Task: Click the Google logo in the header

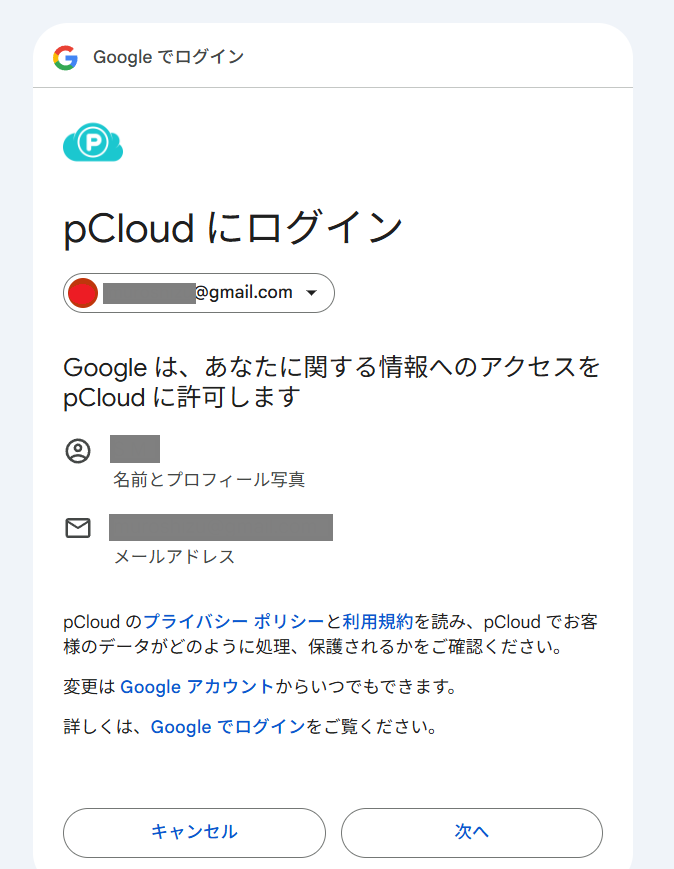Action: (66, 57)
